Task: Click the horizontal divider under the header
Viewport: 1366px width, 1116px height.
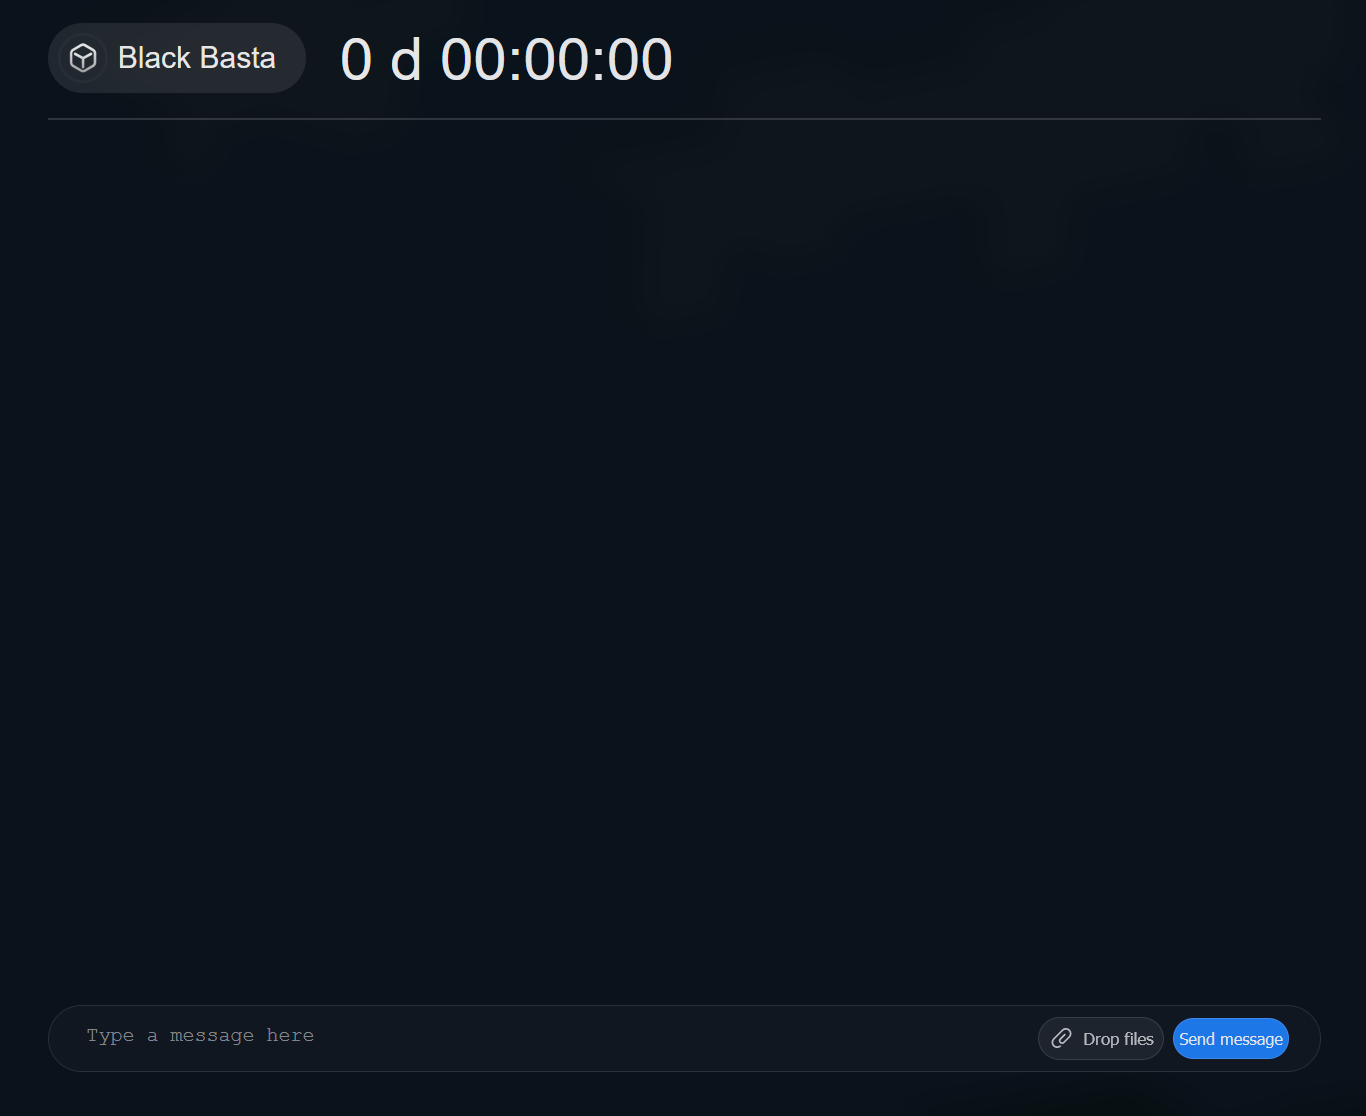Action: pos(684,119)
